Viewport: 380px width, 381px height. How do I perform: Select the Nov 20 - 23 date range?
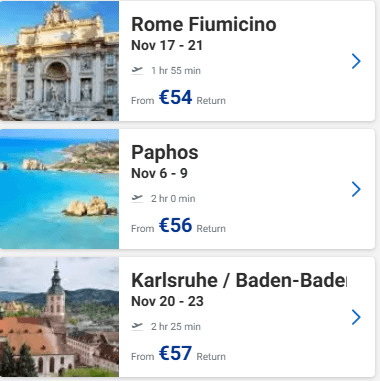(x=167, y=301)
